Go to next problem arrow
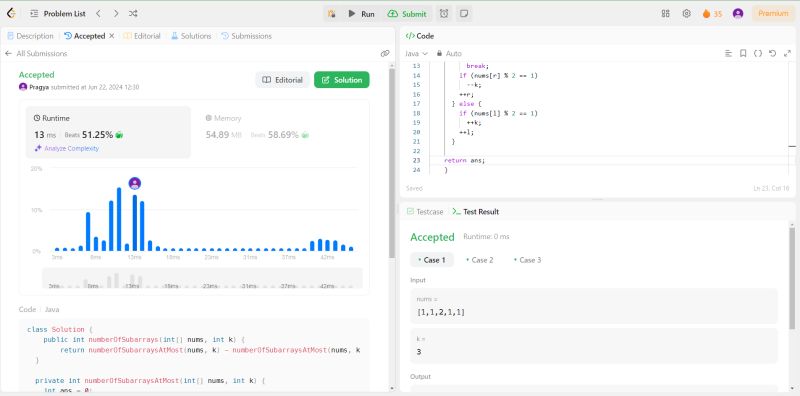This screenshot has width=800, height=396. point(116,14)
